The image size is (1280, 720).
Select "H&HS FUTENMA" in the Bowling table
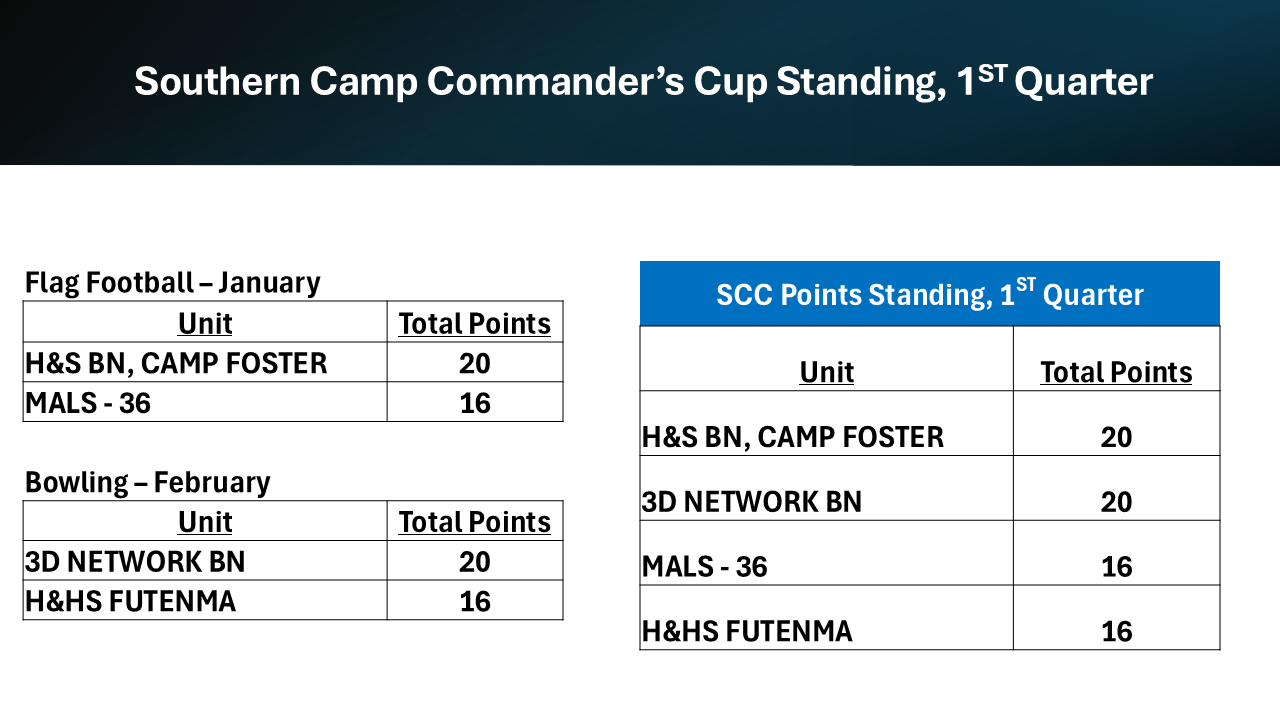(x=130, y=601)
